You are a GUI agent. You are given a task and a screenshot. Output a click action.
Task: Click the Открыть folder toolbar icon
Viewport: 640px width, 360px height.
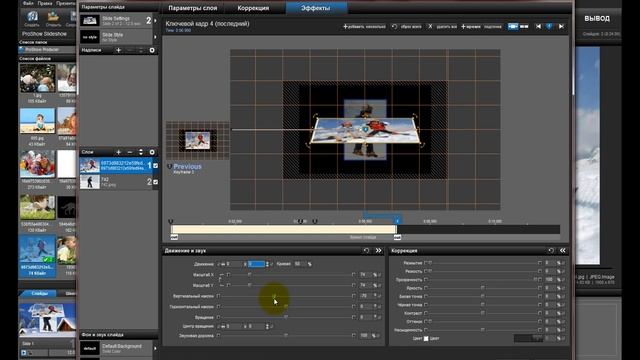tap(53, 19)
